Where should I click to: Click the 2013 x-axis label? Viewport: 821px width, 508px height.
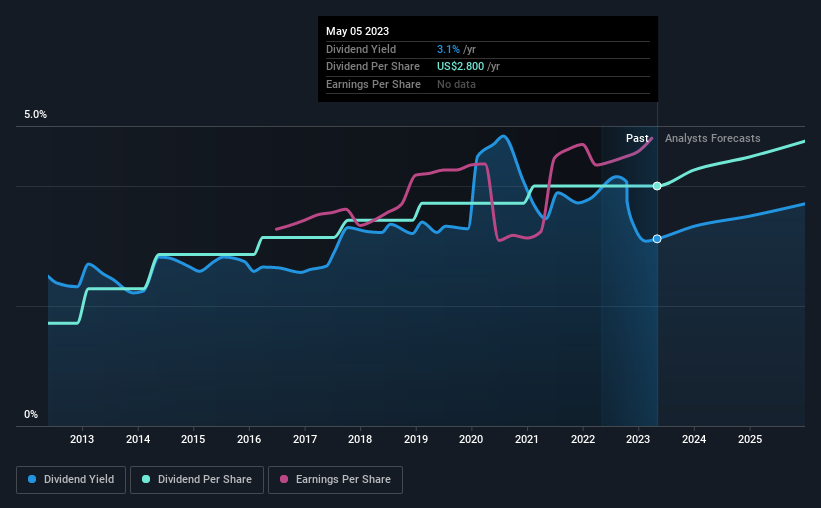82,439
